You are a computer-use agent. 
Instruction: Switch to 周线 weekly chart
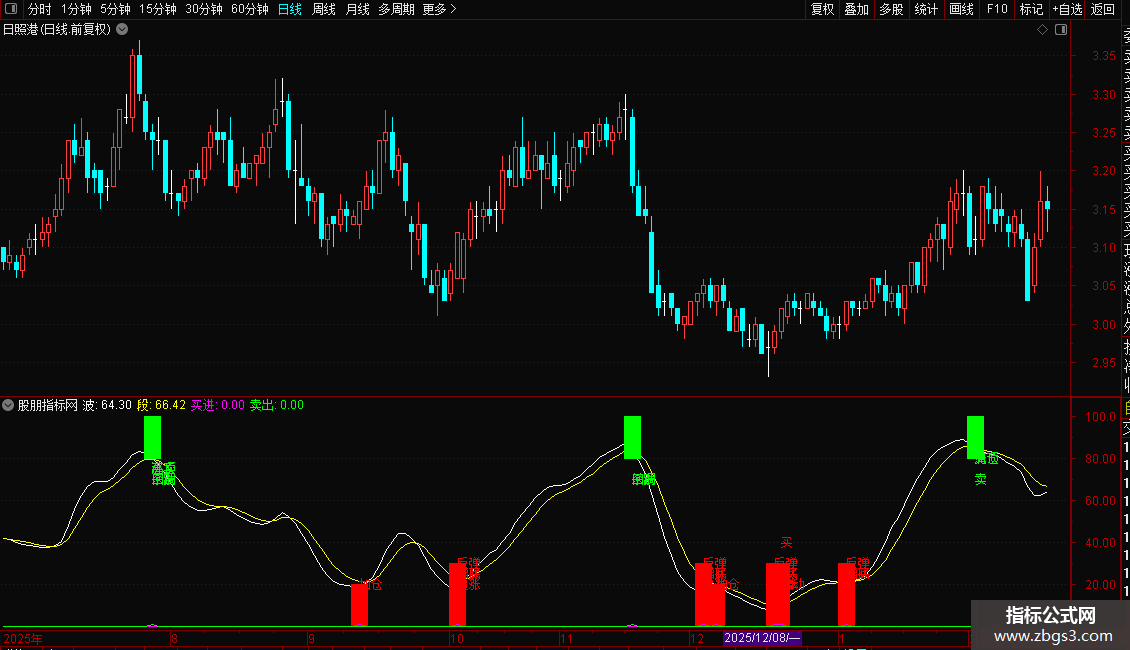point(324,9)
